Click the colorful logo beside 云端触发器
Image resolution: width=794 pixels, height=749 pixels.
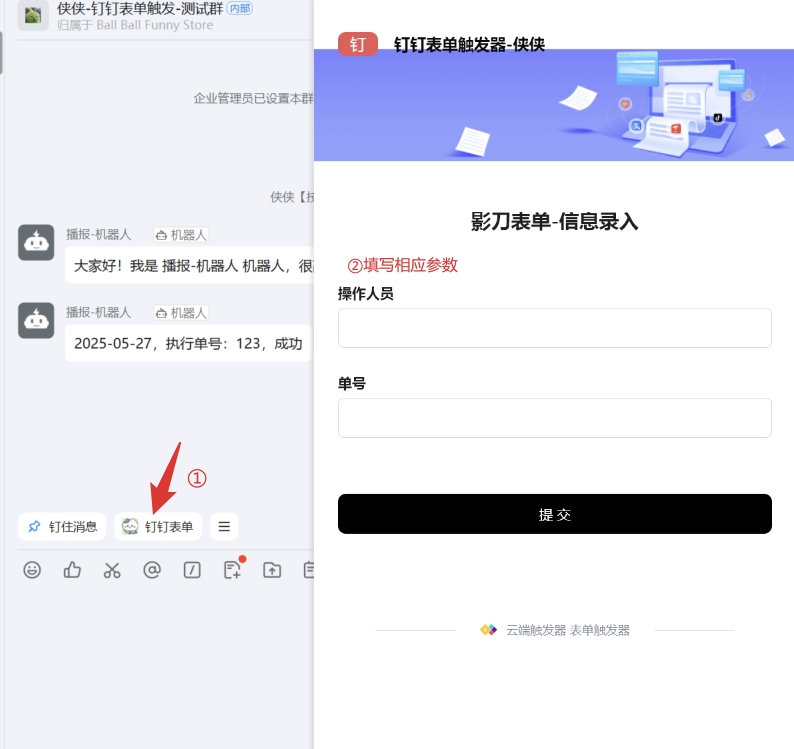coord(488,630)
